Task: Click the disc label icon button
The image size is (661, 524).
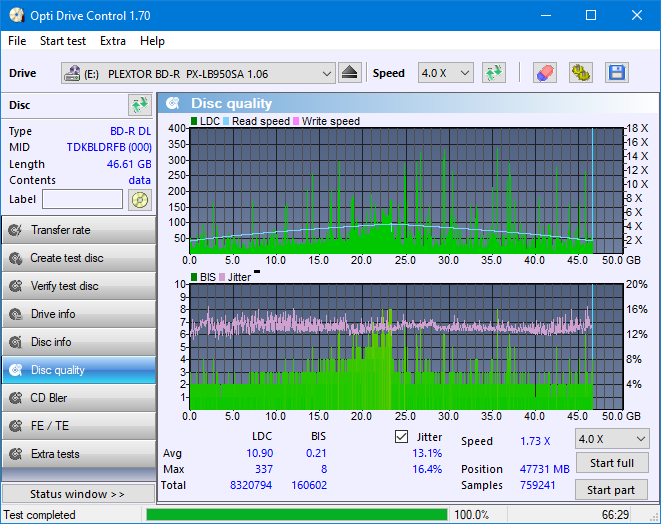Action: [x=140, y=200]
